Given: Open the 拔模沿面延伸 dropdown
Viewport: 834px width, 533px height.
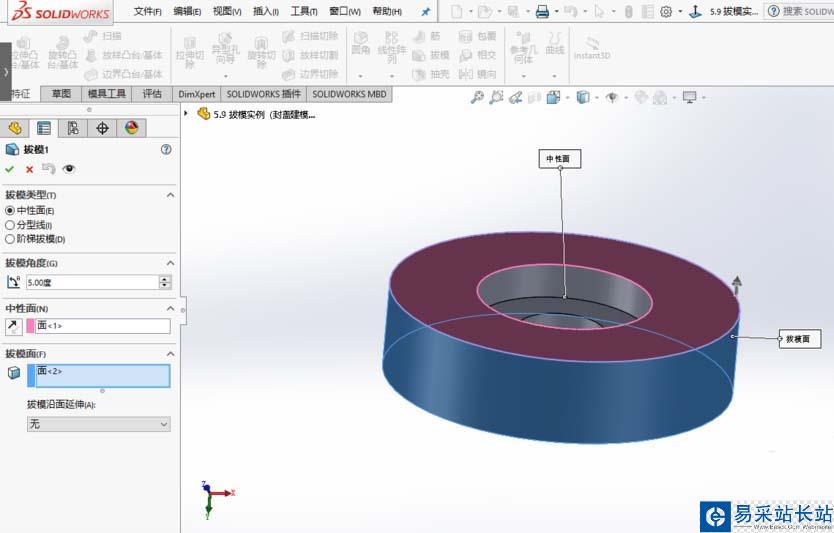Looking at the screenshot, I should tap(98, 424).
